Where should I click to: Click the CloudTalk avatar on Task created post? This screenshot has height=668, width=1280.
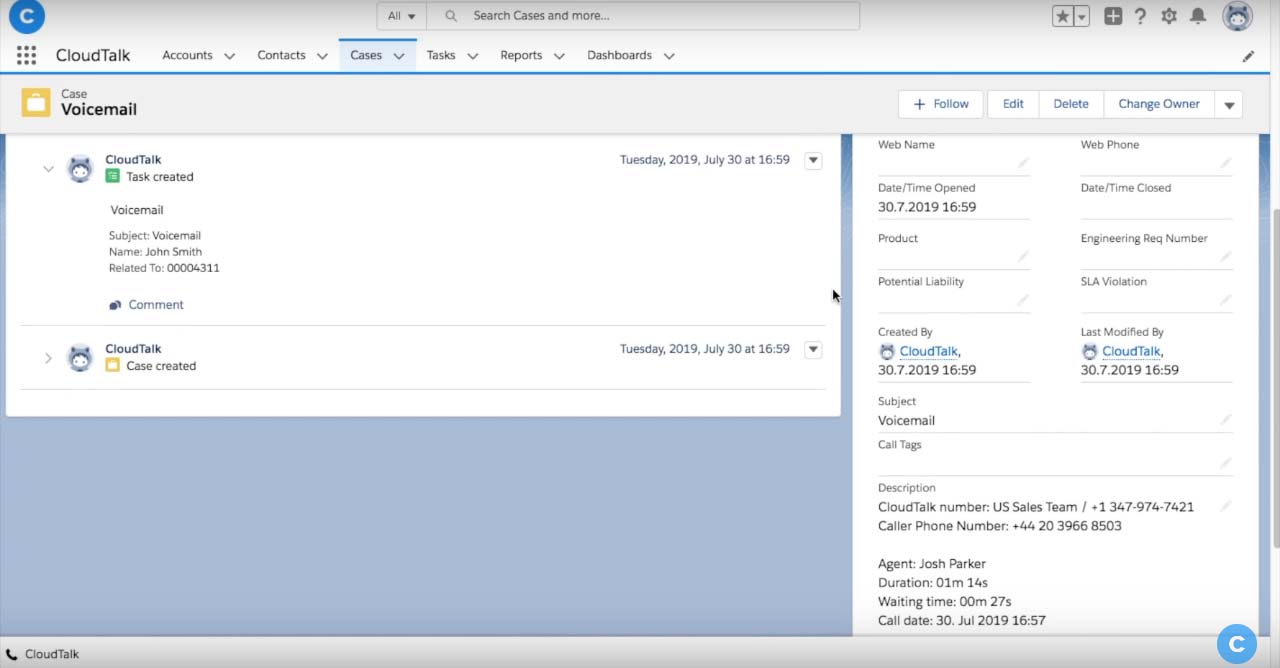tap(80, 168)
